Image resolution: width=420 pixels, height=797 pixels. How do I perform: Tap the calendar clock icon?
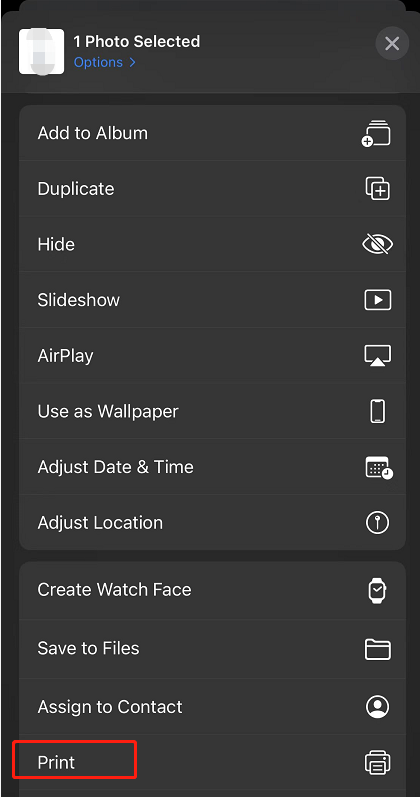[379, 467]
